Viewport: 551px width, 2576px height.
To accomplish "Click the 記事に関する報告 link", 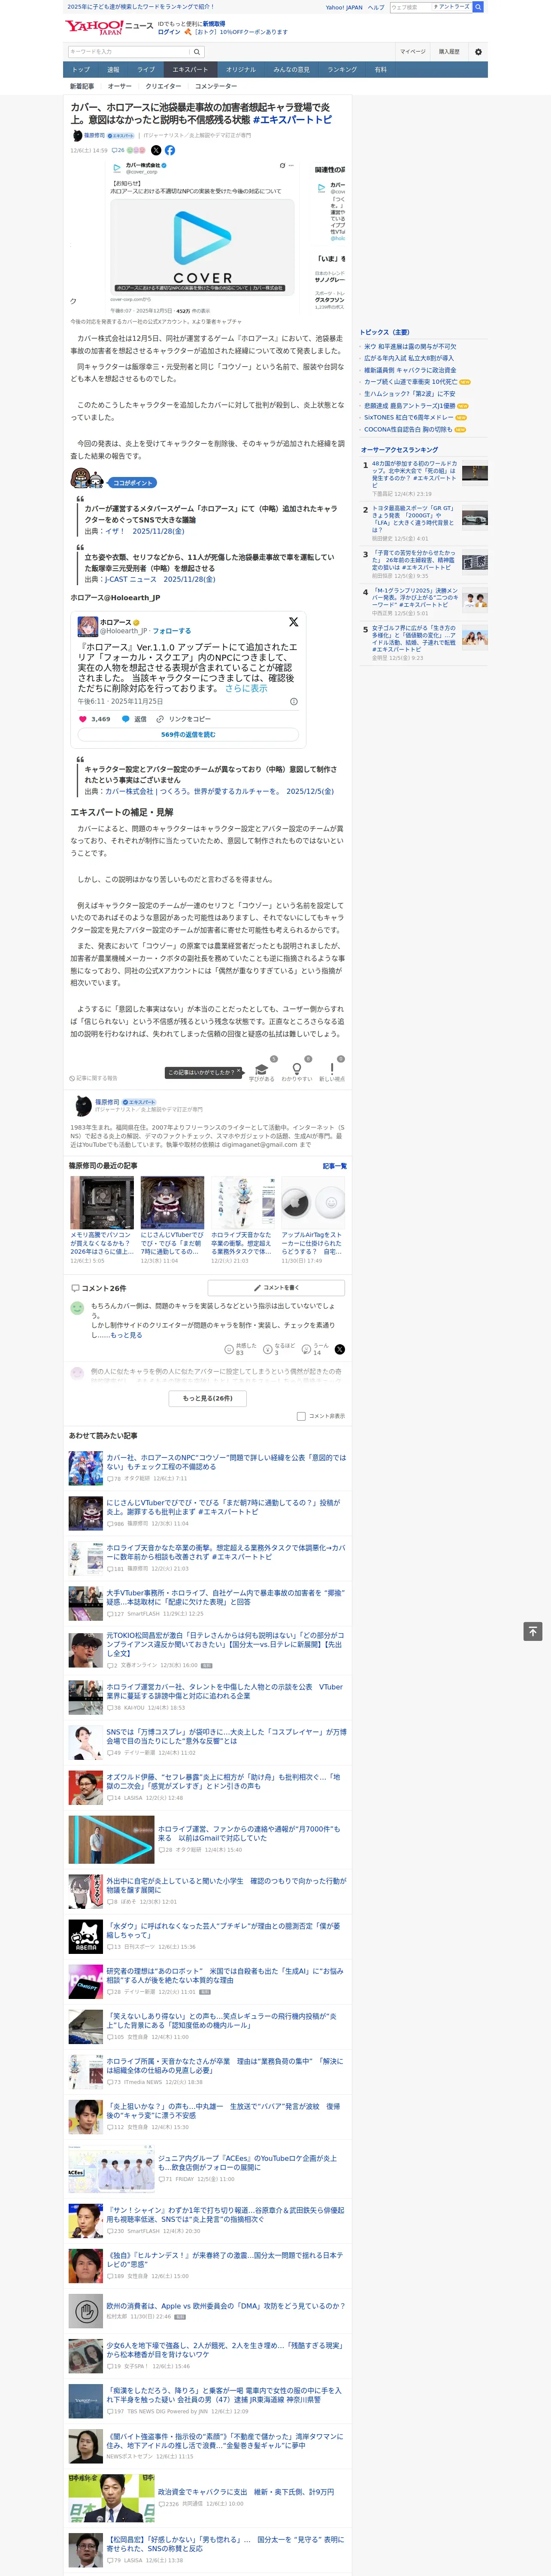I will tap(94, 1078).
